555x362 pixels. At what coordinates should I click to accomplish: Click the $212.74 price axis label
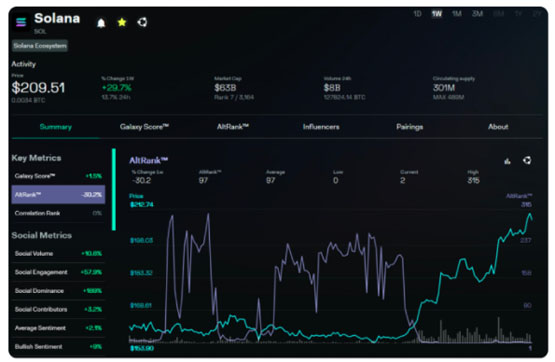142,205
